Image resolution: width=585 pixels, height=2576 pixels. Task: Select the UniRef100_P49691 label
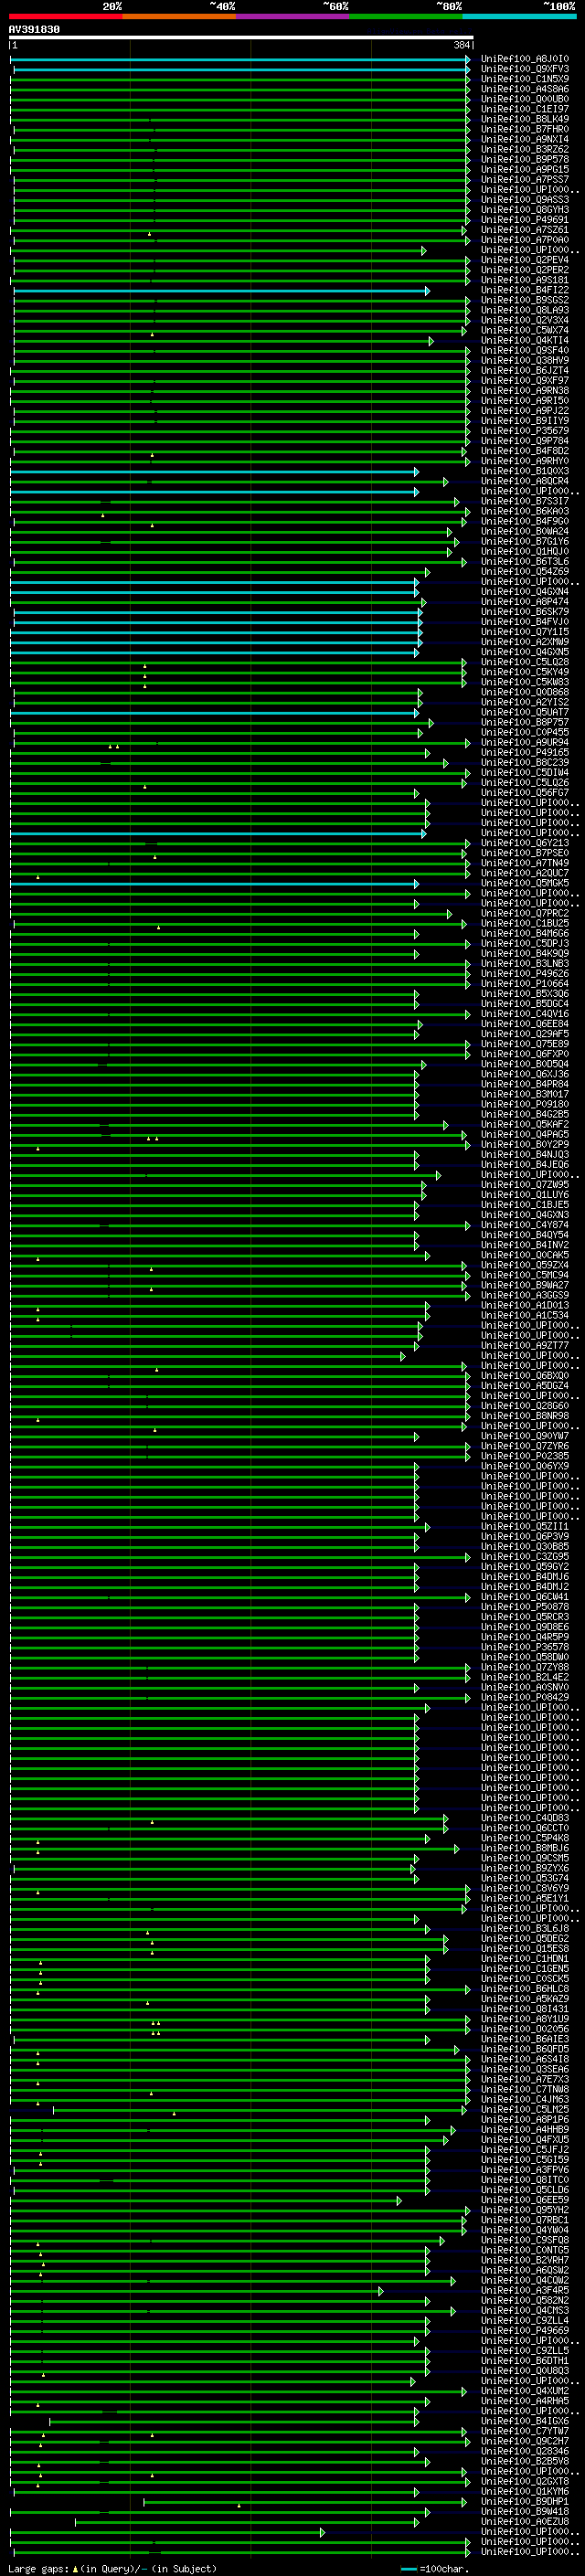point(525,220)
